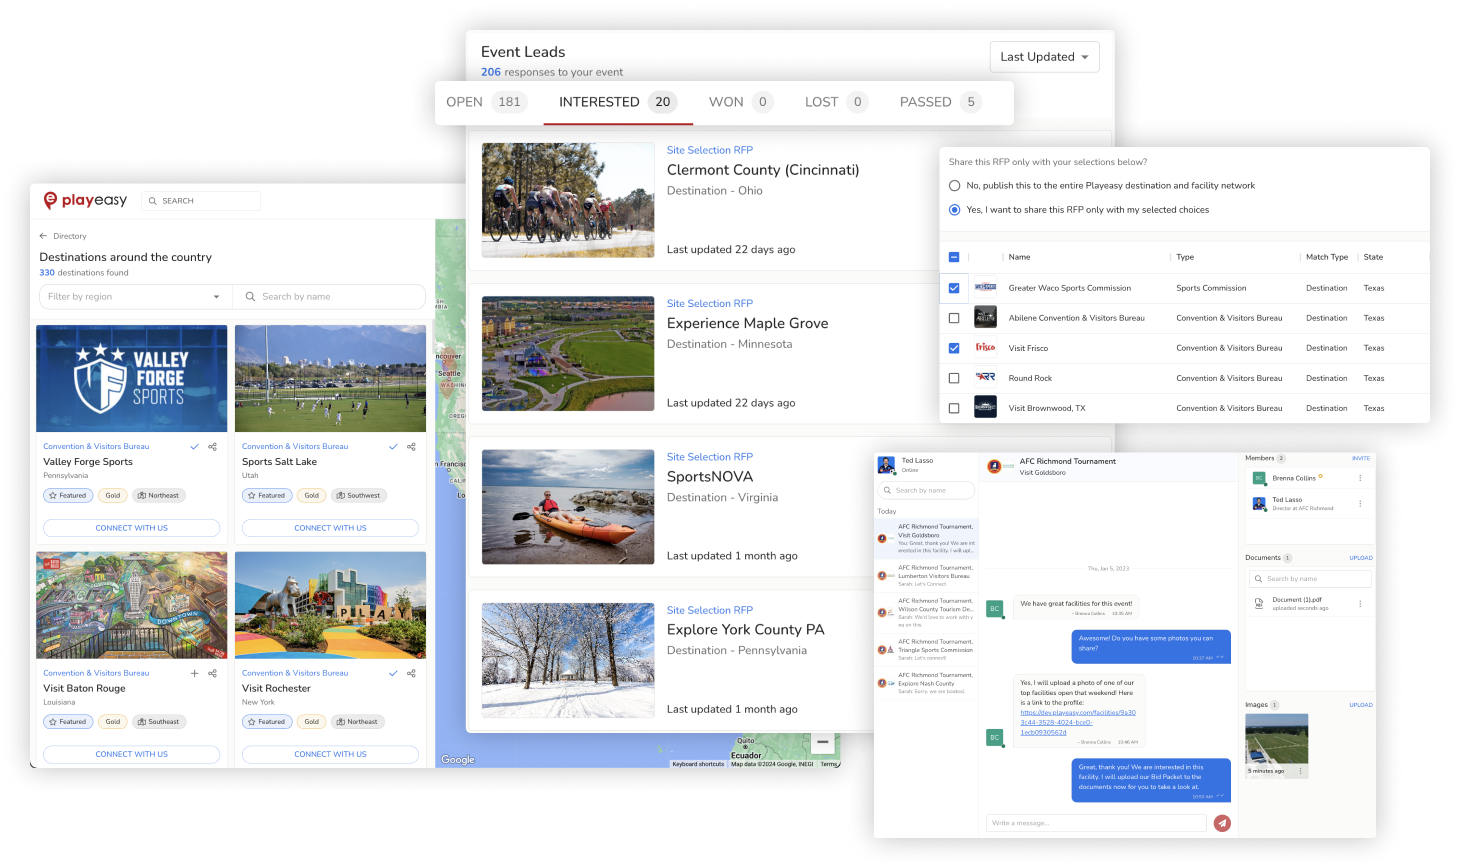Viewport: 1460px width, 868px height.
Task: Click the Experience Maple Grove lead title
Action: click(x=748, y=323)
